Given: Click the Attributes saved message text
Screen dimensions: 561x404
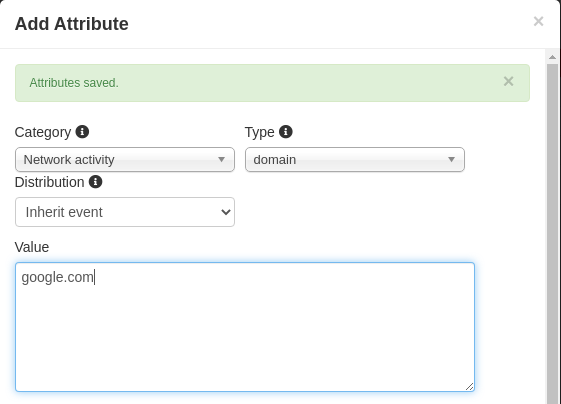Looking at the screenshot, I should coord(74,83).
